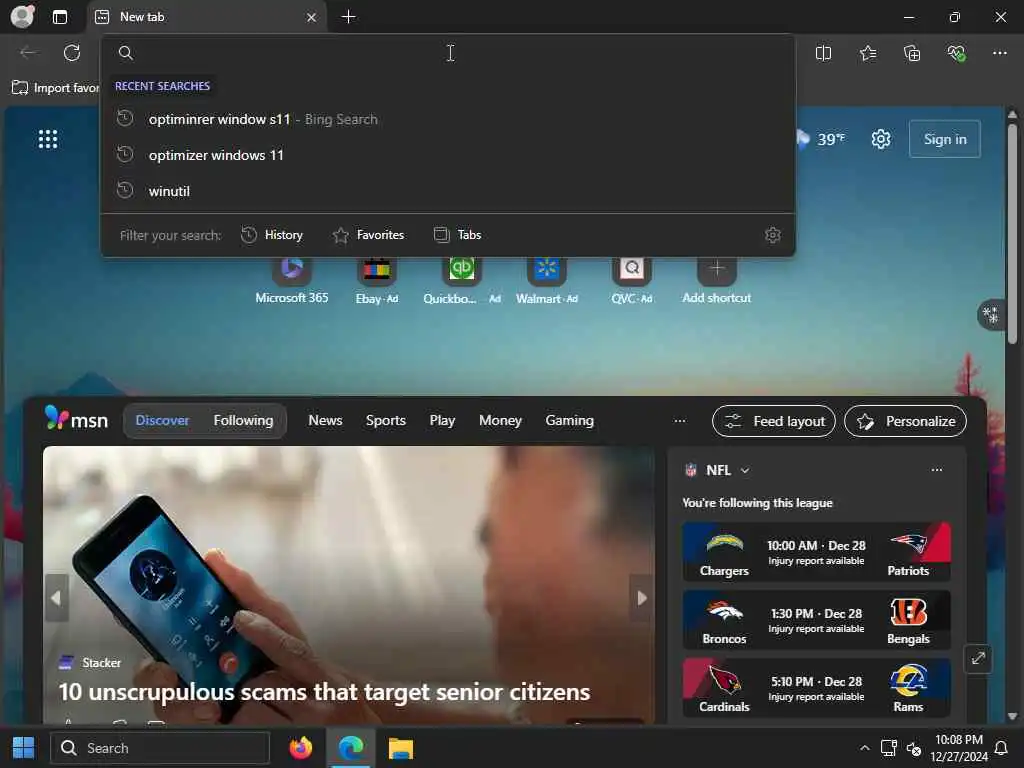This screenshot has height=768, width=1024.
Task: Switch to the Following feed tab
Action: (244, 421)
